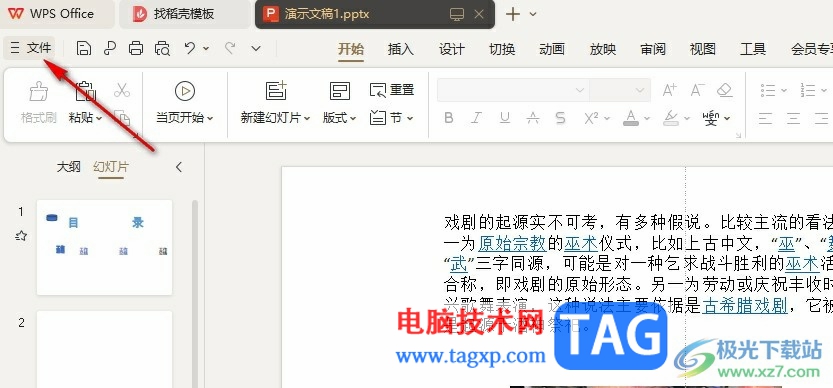Apply the text highlight color pen

[672, 118]
